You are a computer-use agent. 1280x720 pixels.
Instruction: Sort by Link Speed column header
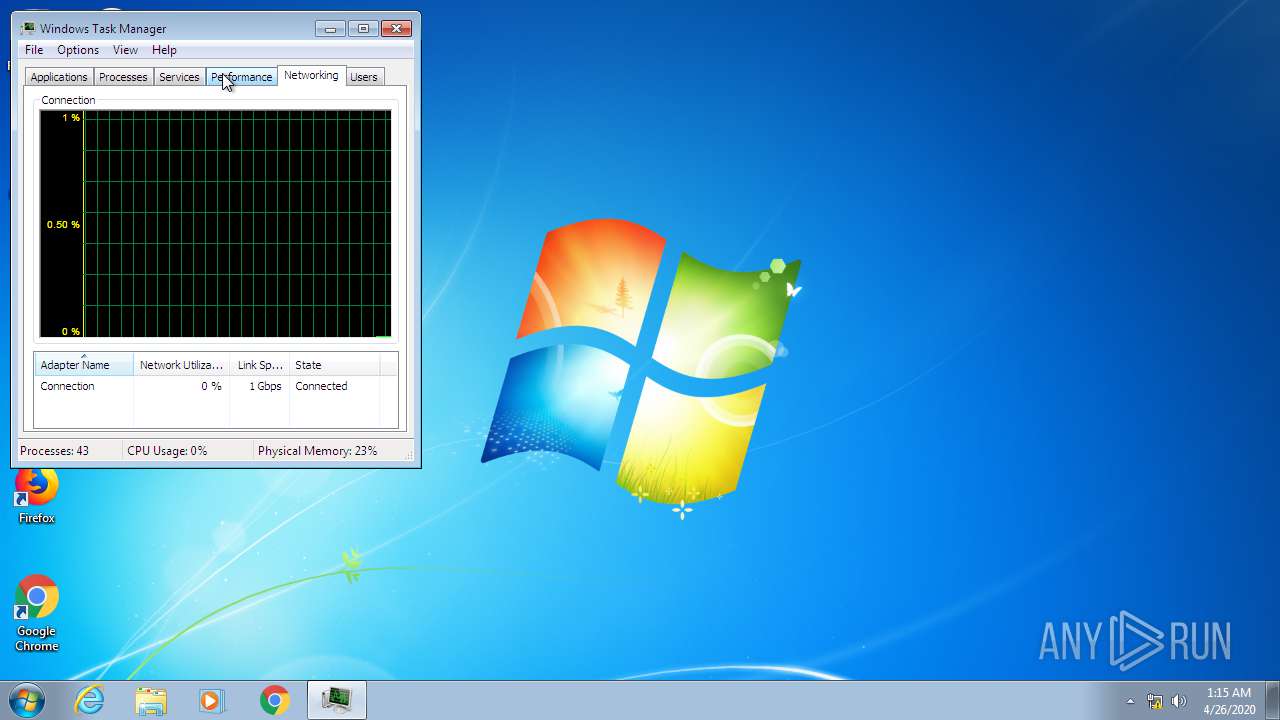(x=260, y=365)
